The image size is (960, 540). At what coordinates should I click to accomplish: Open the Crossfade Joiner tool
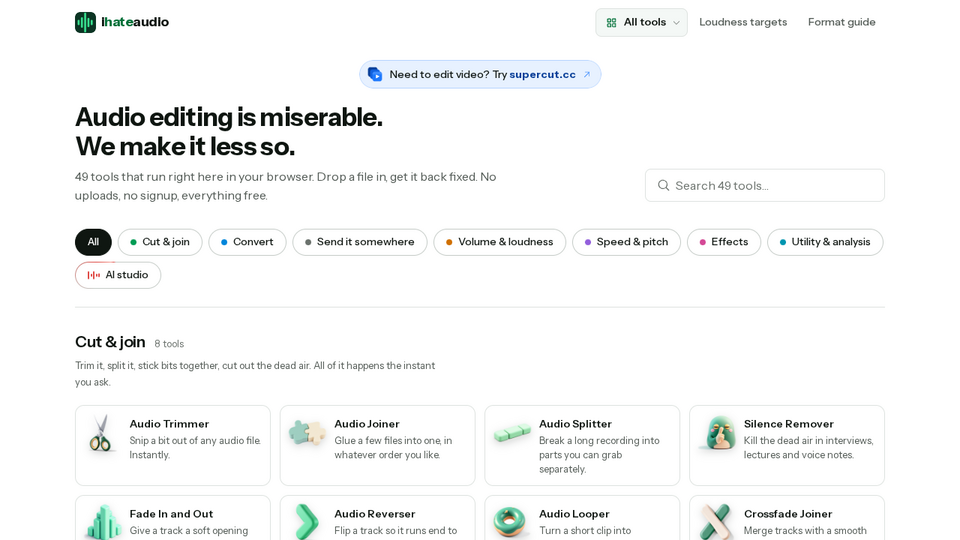pos(787,518)
